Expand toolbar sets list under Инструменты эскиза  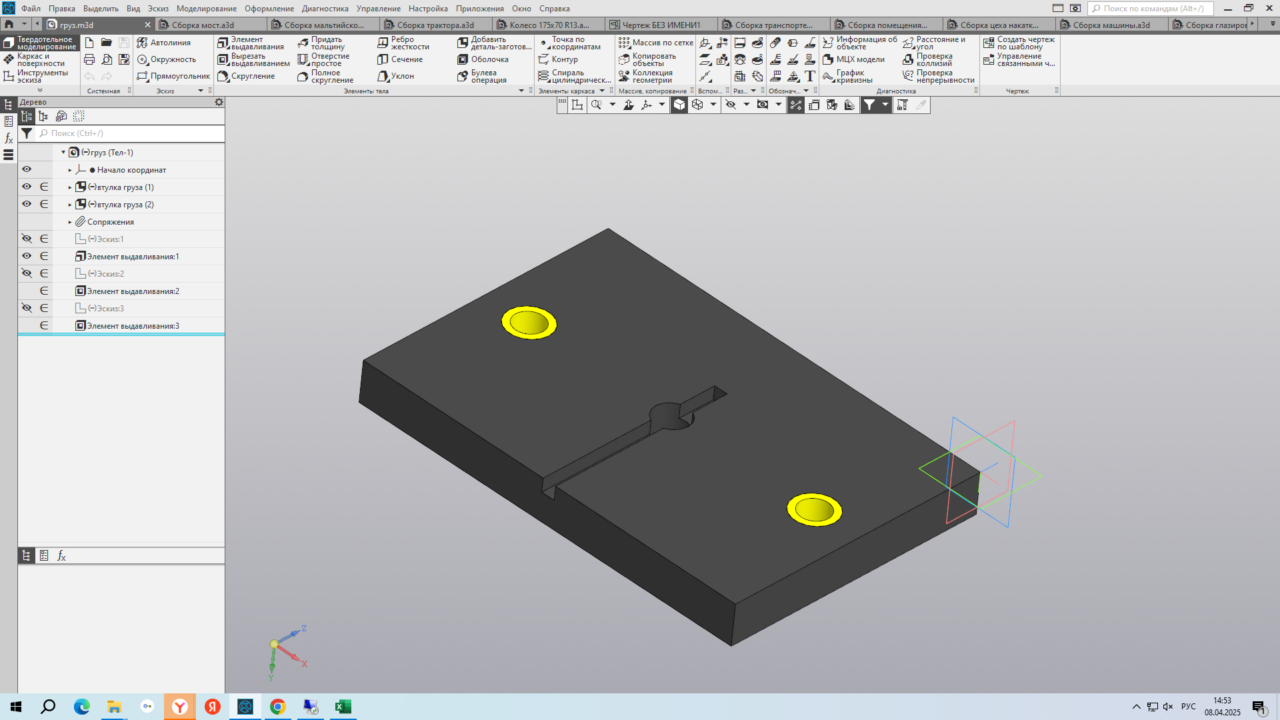click(40, 90)
